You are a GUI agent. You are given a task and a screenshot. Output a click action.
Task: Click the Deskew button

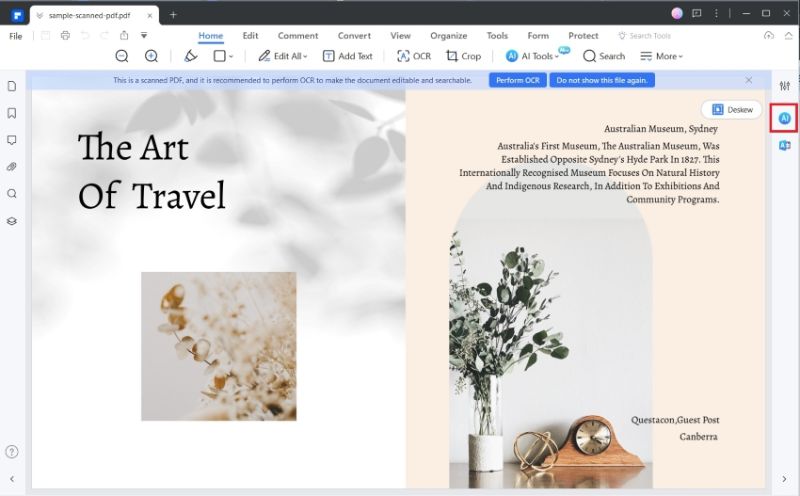click(x=732, y=110)
